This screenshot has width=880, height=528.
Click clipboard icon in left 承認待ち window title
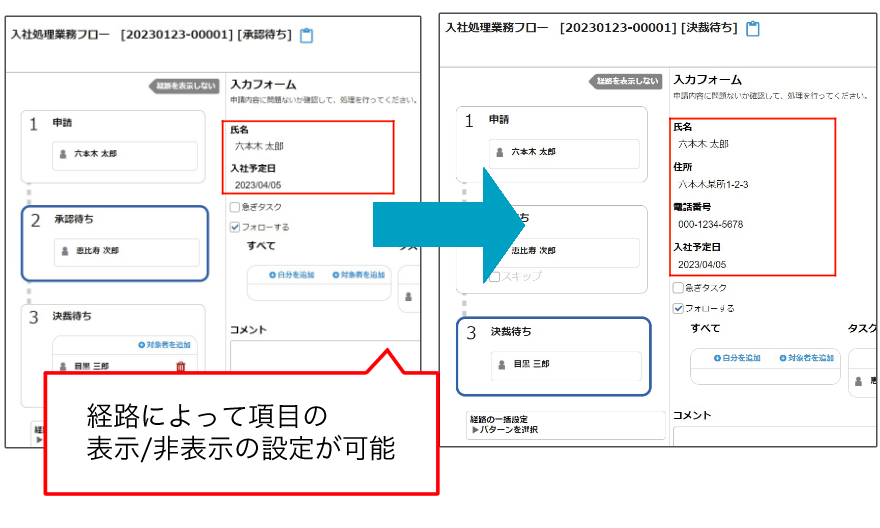(x=306, y=35)
